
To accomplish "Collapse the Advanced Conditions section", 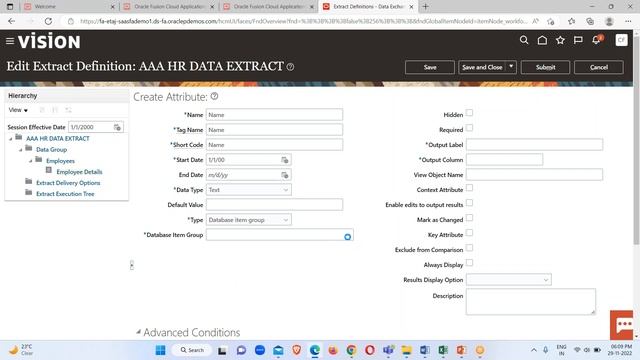I will pos(138,332).
